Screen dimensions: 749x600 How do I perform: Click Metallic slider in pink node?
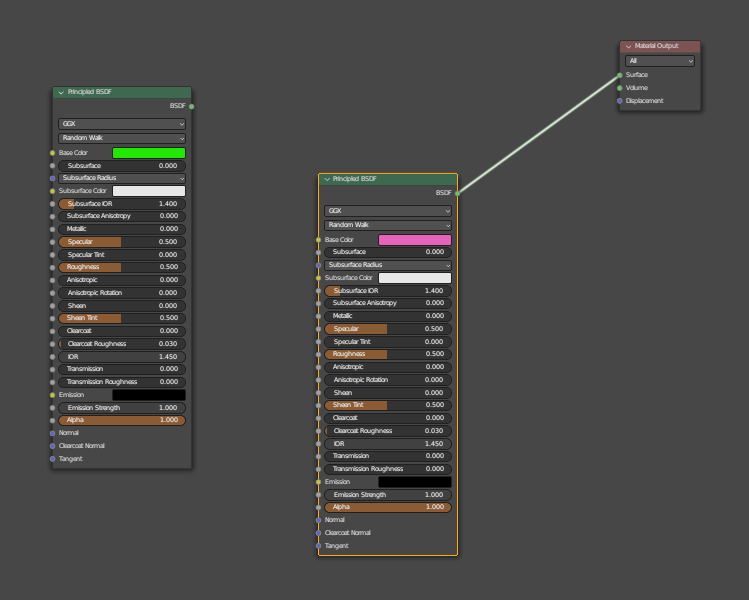pyautogui.click(x=388, y=316)
